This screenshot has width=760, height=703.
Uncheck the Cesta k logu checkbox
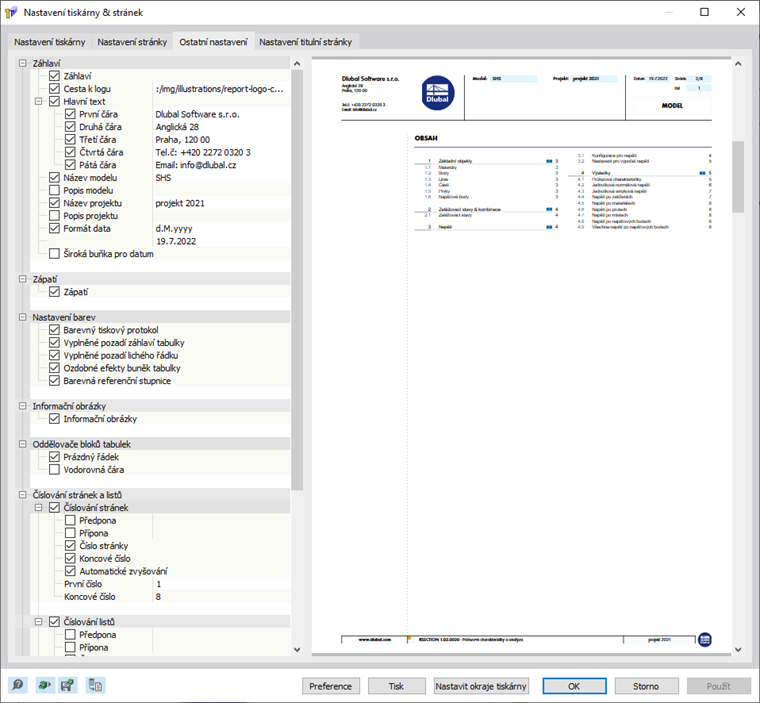(54, 89)
